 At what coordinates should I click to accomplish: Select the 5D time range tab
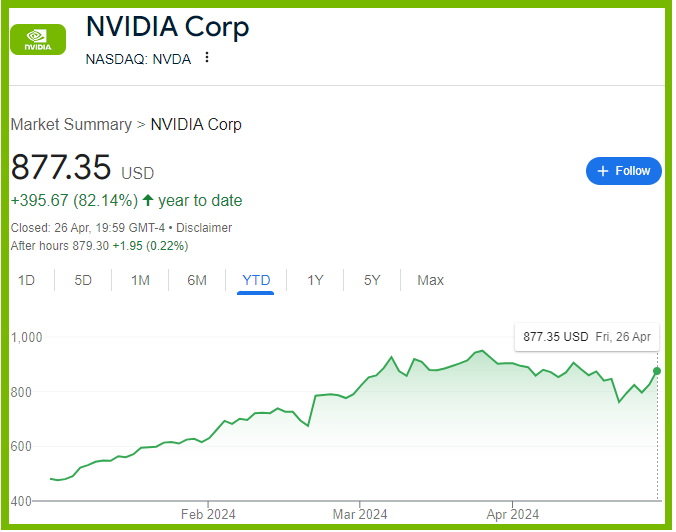(x=83, y=280)
